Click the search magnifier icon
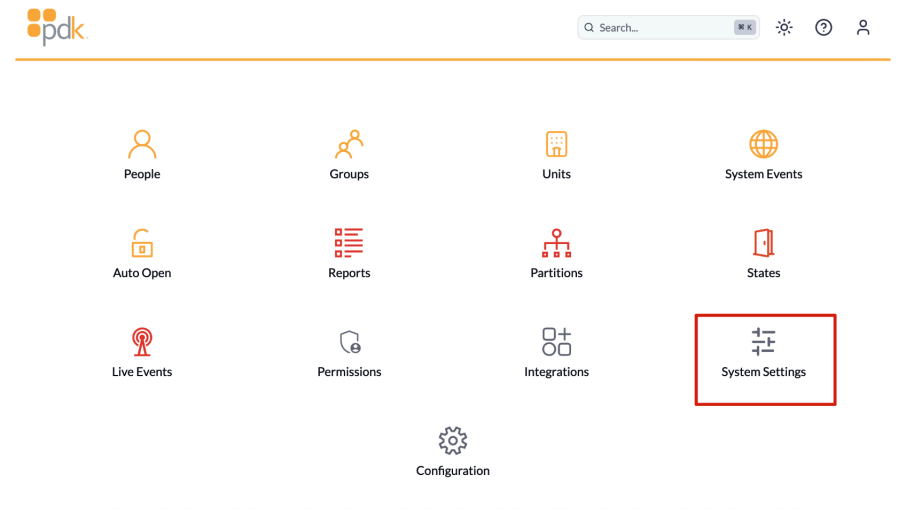 (x=589, y=28)
